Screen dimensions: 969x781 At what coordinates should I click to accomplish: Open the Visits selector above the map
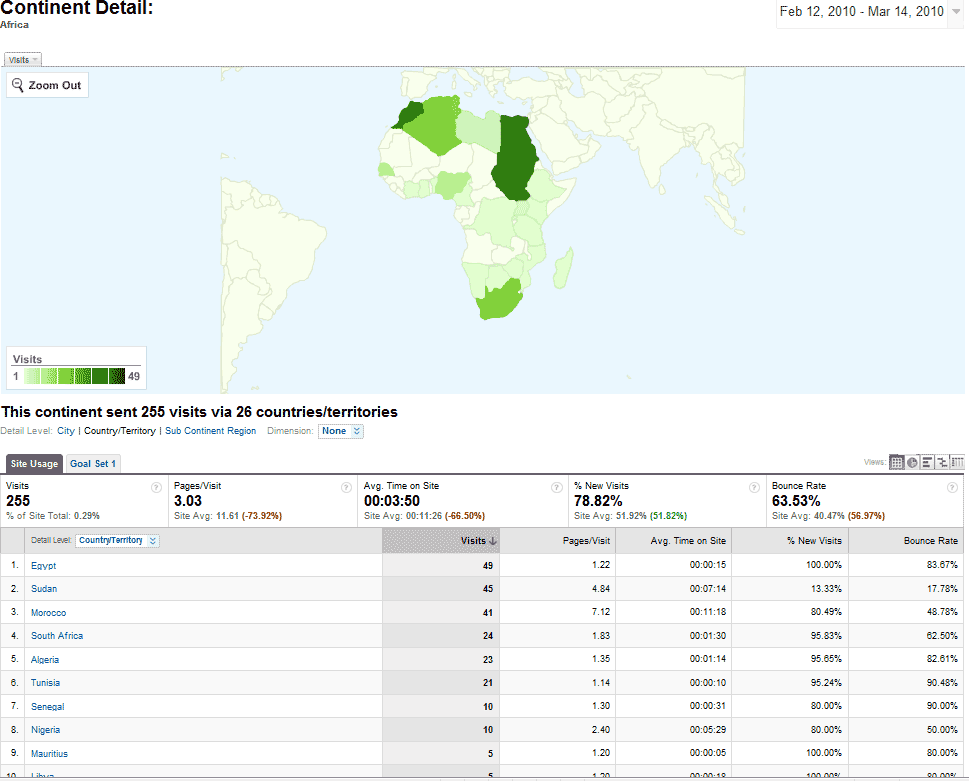[x=22, y=59]
